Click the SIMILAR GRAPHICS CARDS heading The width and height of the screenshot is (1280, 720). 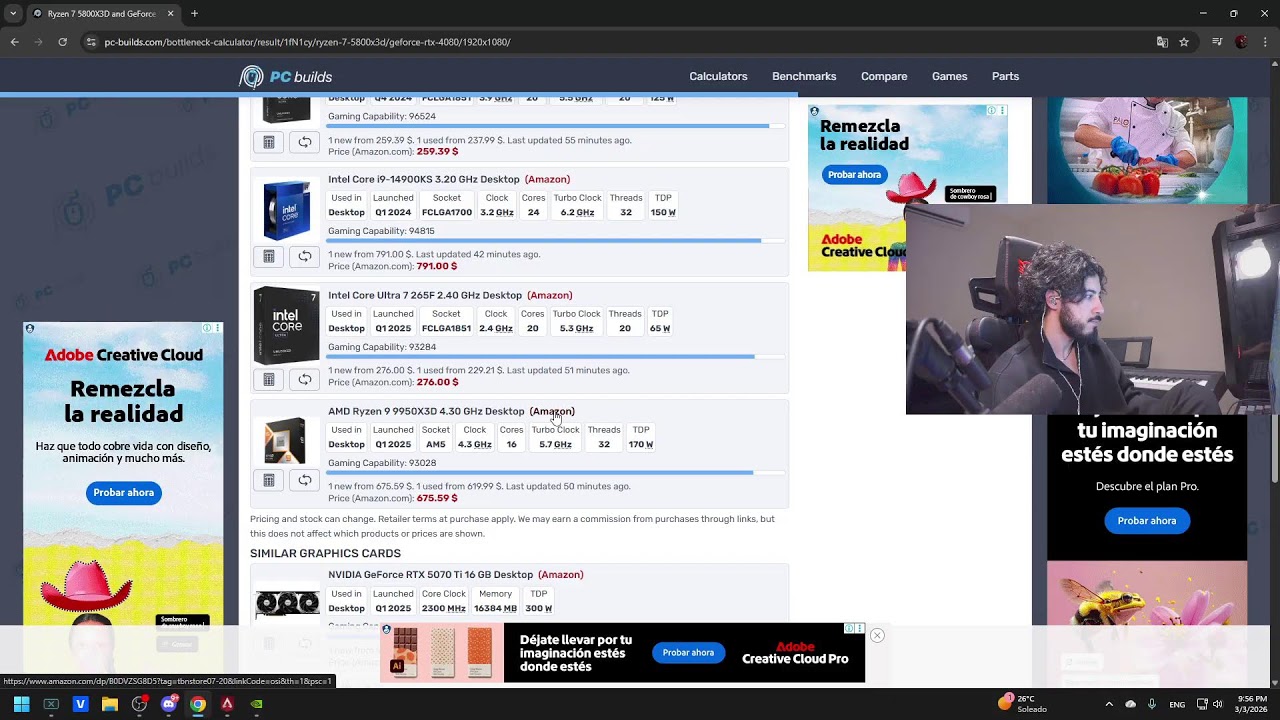click(x=325, y=554)
